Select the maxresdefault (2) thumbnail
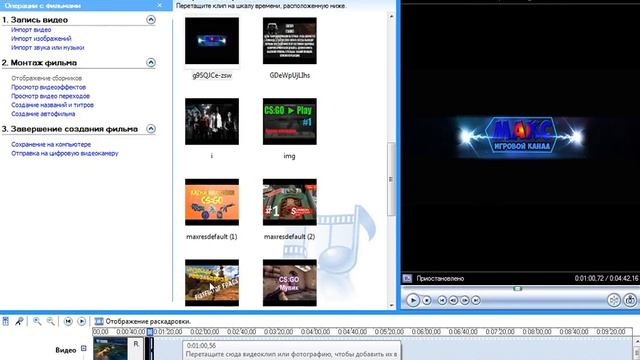The width and height of the screenshot is (640, 360). pos(290,202)
